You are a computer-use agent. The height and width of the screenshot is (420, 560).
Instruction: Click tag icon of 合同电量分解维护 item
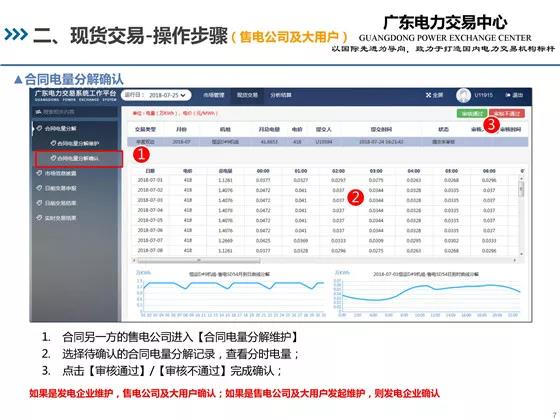point(53,143)
